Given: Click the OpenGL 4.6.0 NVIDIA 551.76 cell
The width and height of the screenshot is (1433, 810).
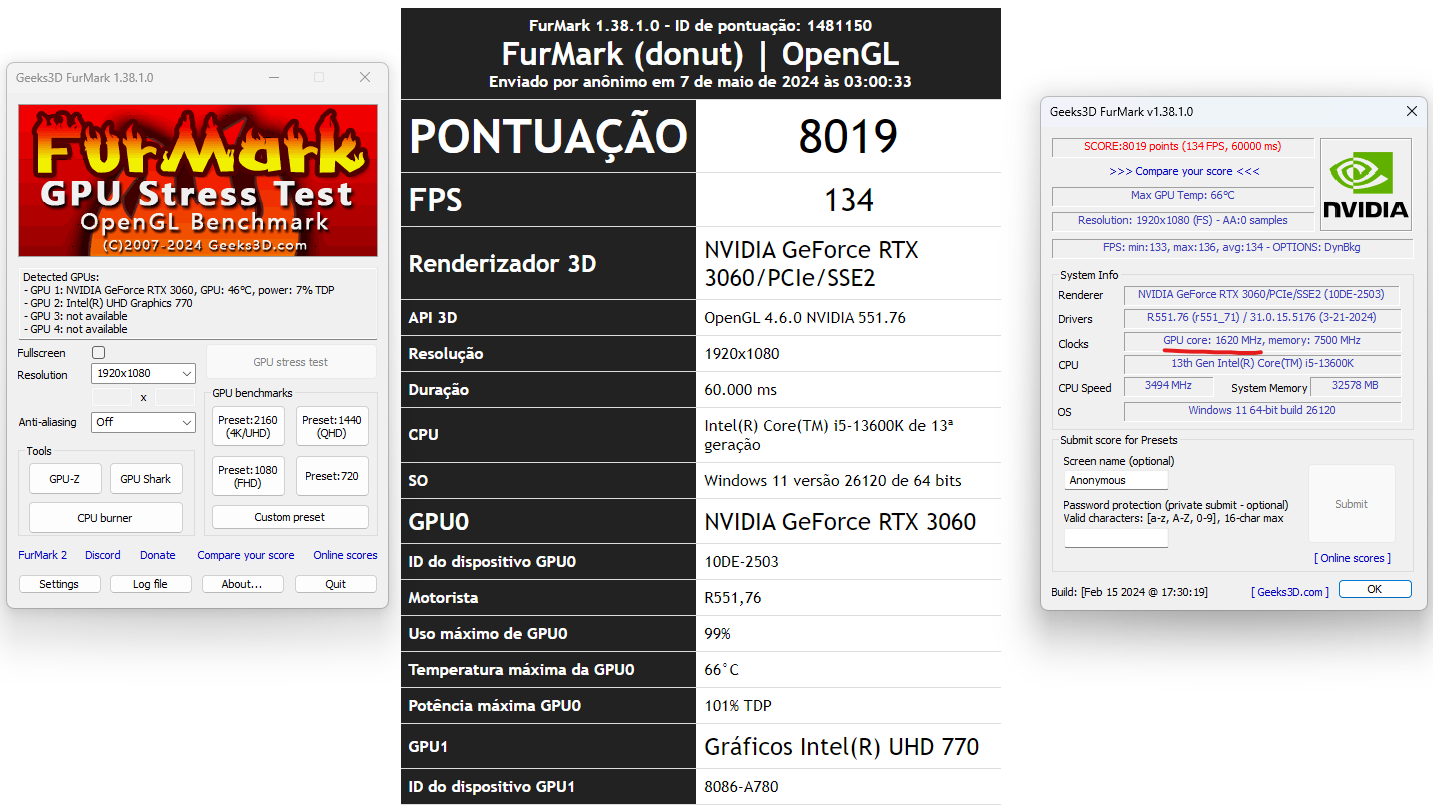Looking at the screenshot, I should point(848,318).
